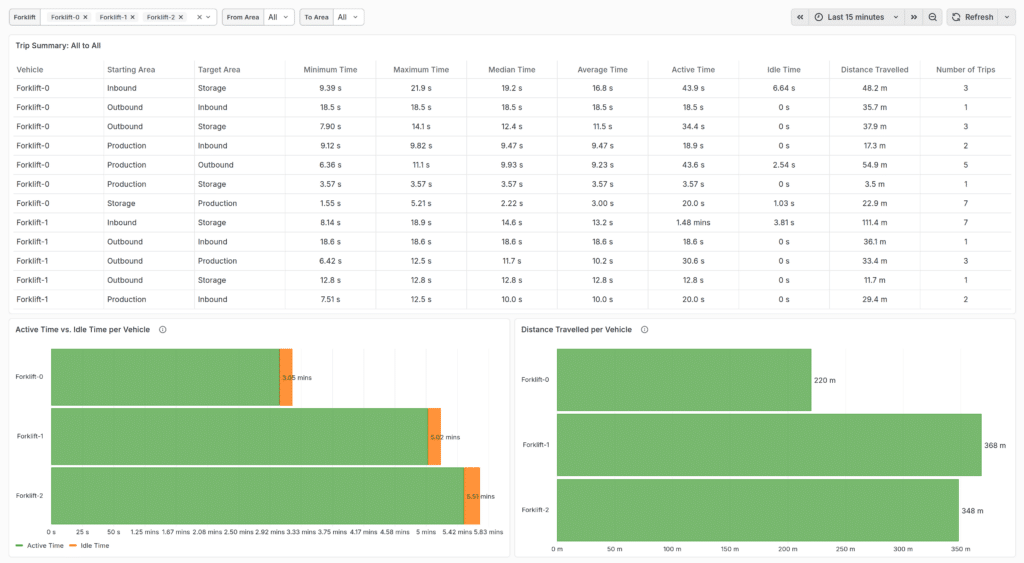Open the From Area dropdown
Viewport: 1024px width, 563px height.
coord(278,17)
